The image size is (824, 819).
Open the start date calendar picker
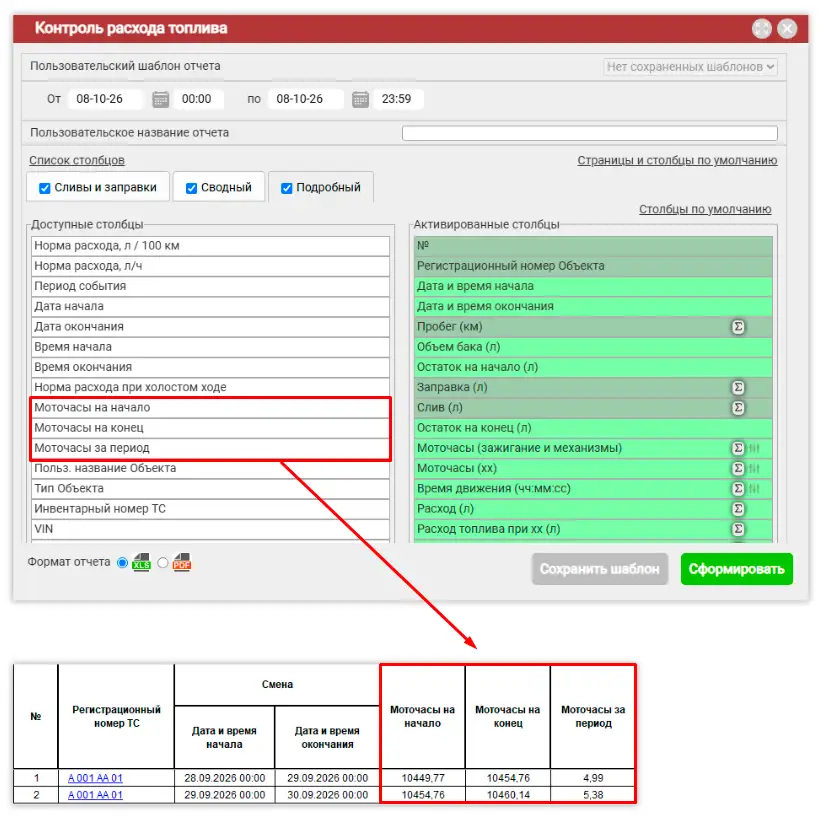coord(160,99)
